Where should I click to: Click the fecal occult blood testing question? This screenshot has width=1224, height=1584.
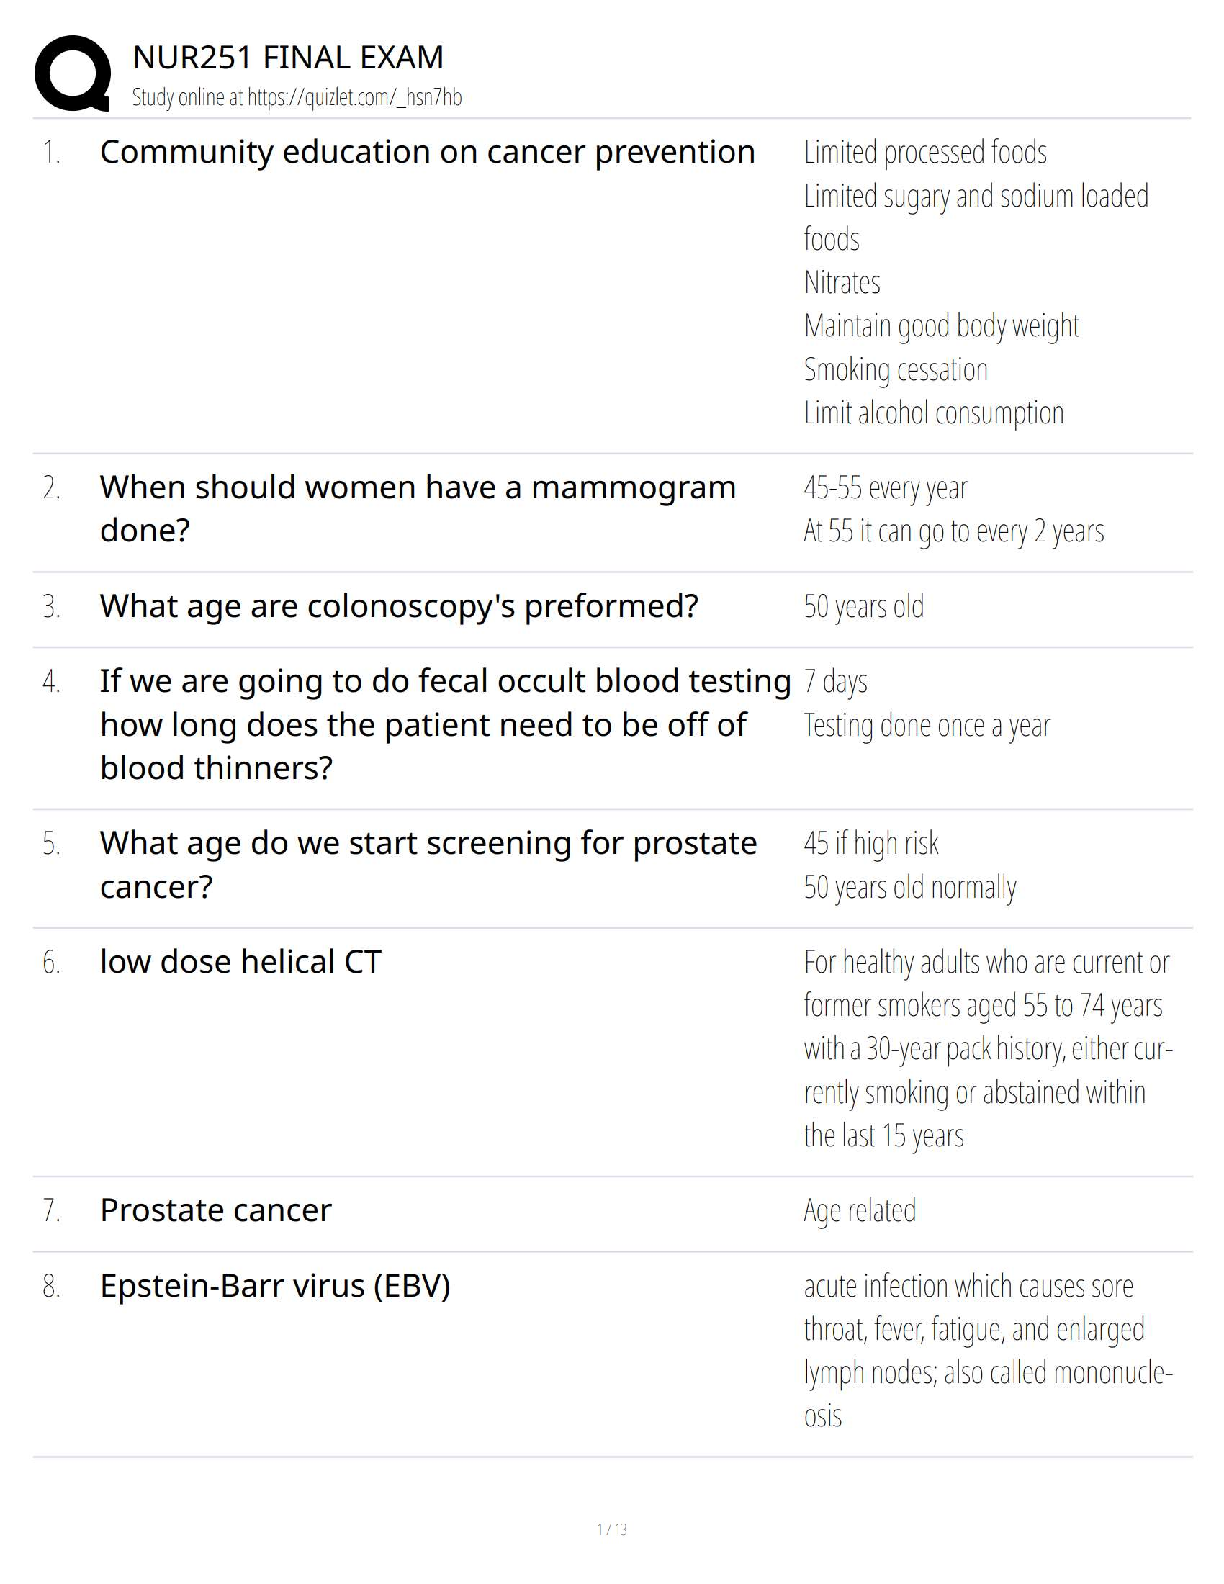coord(445,724)
